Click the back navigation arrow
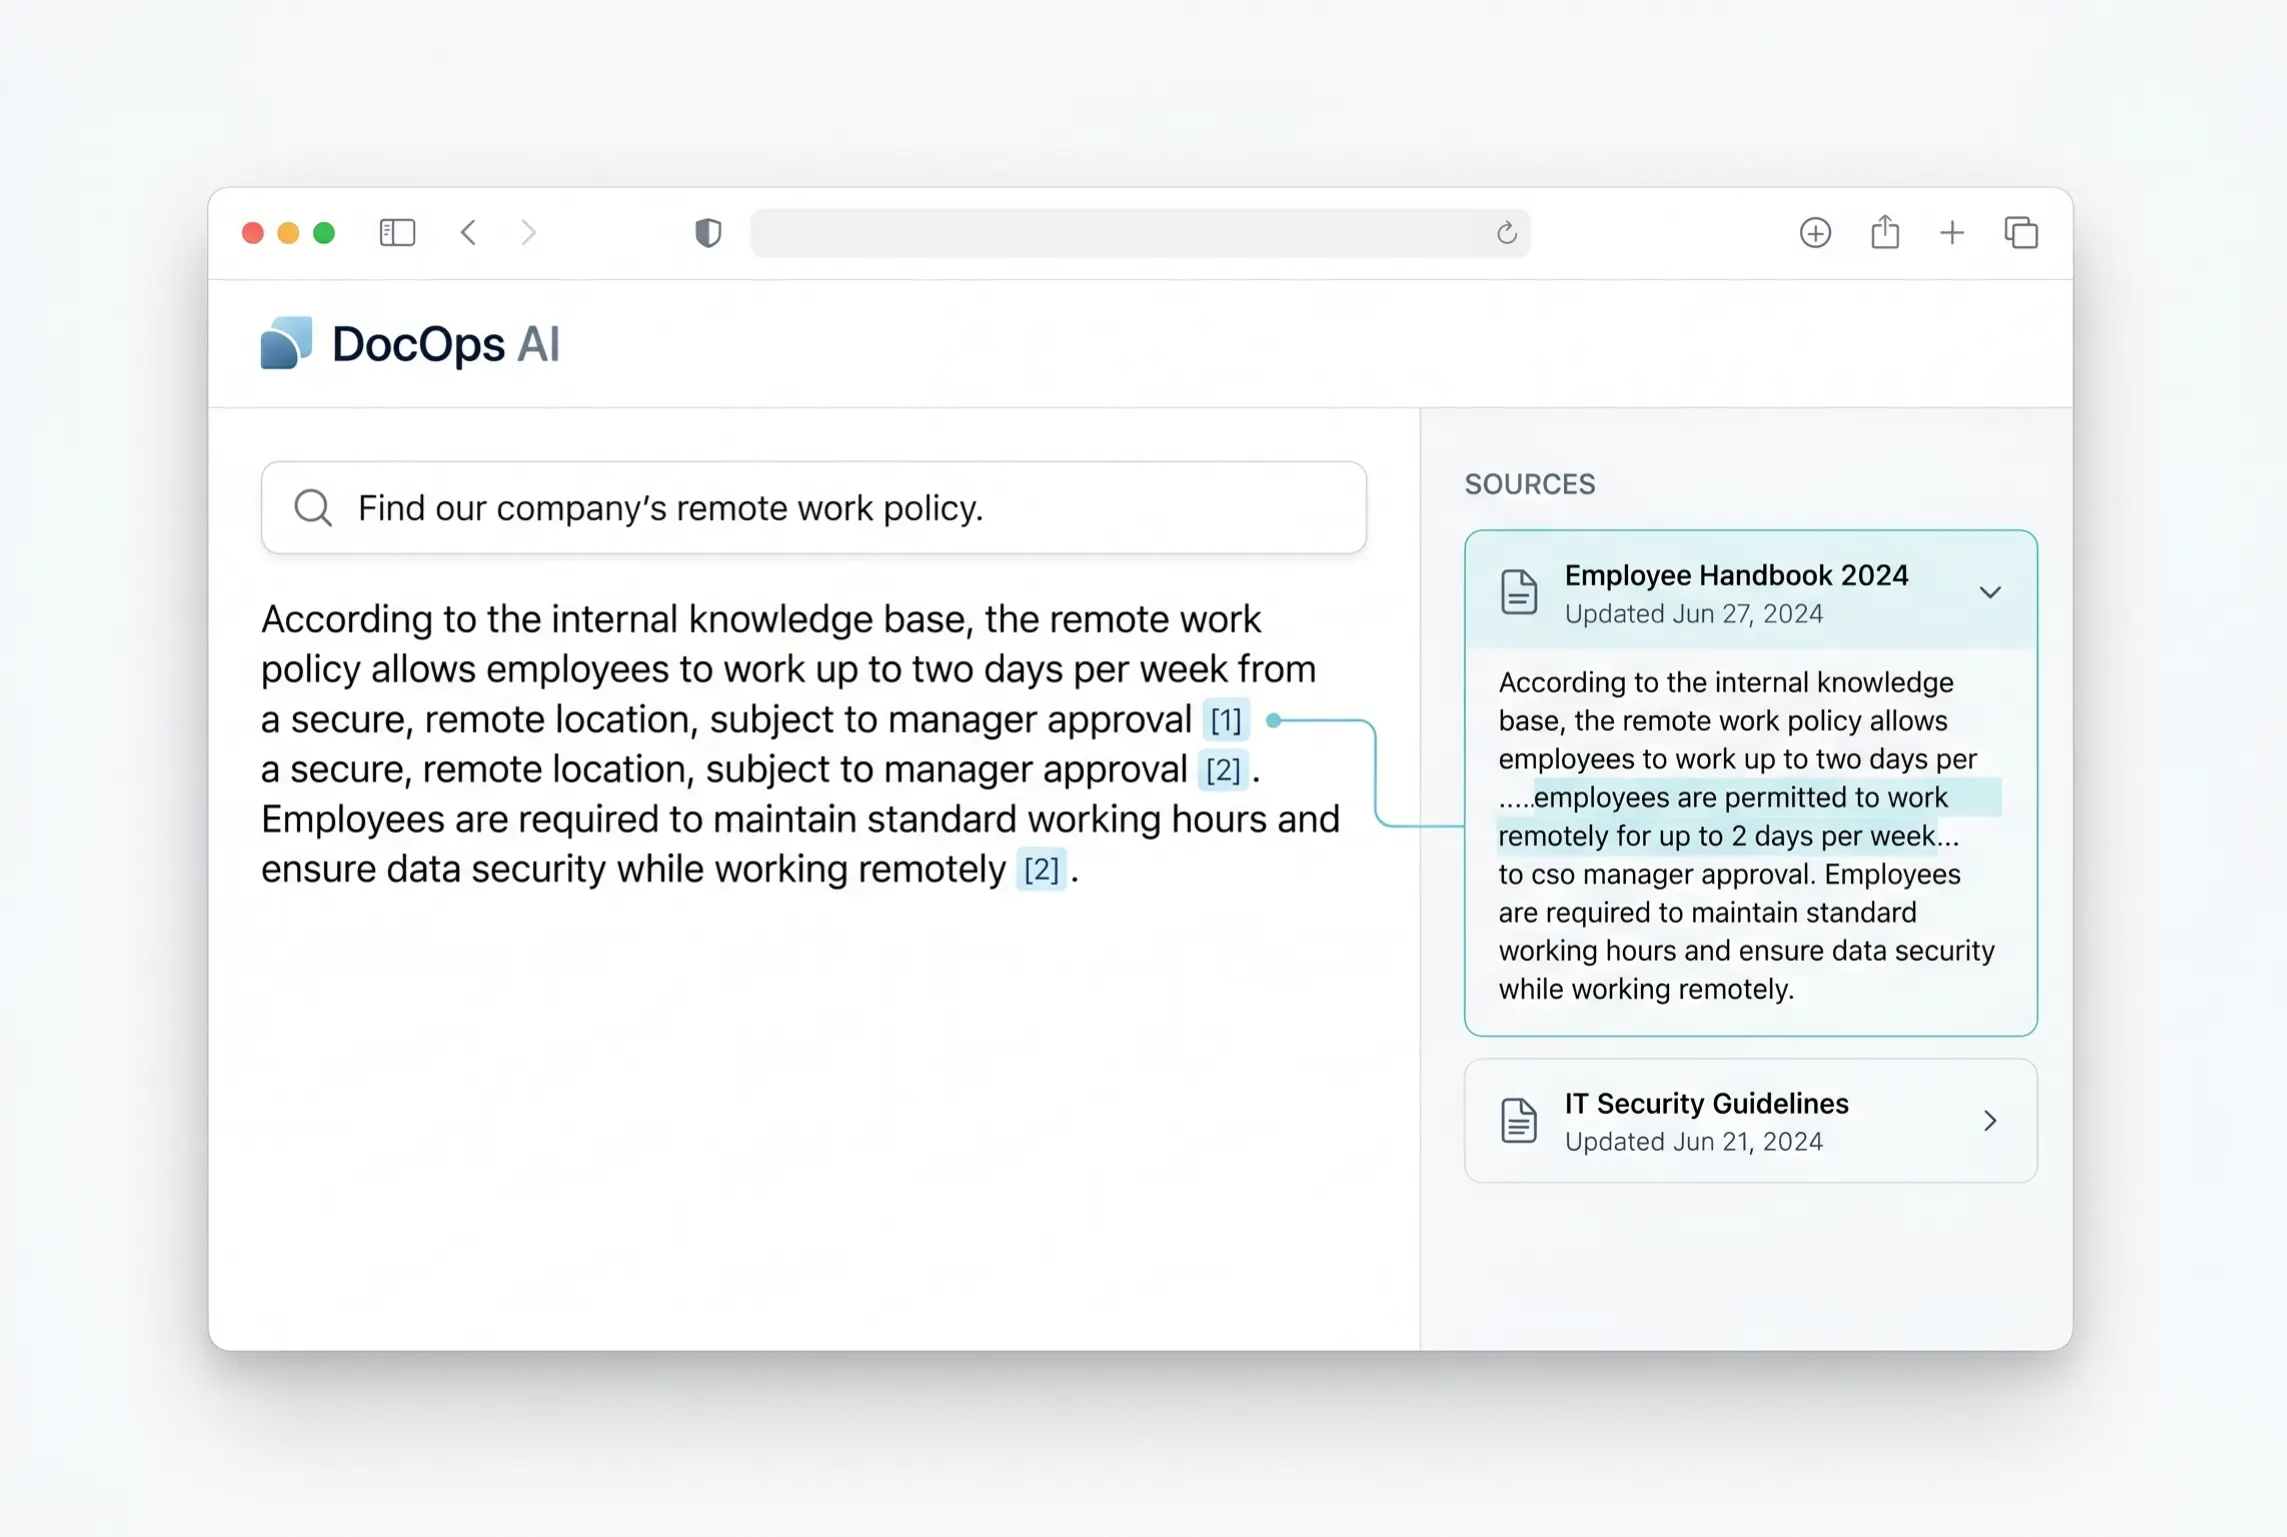The height and width of the screenshot is (1537, 2287). point(467,232)
